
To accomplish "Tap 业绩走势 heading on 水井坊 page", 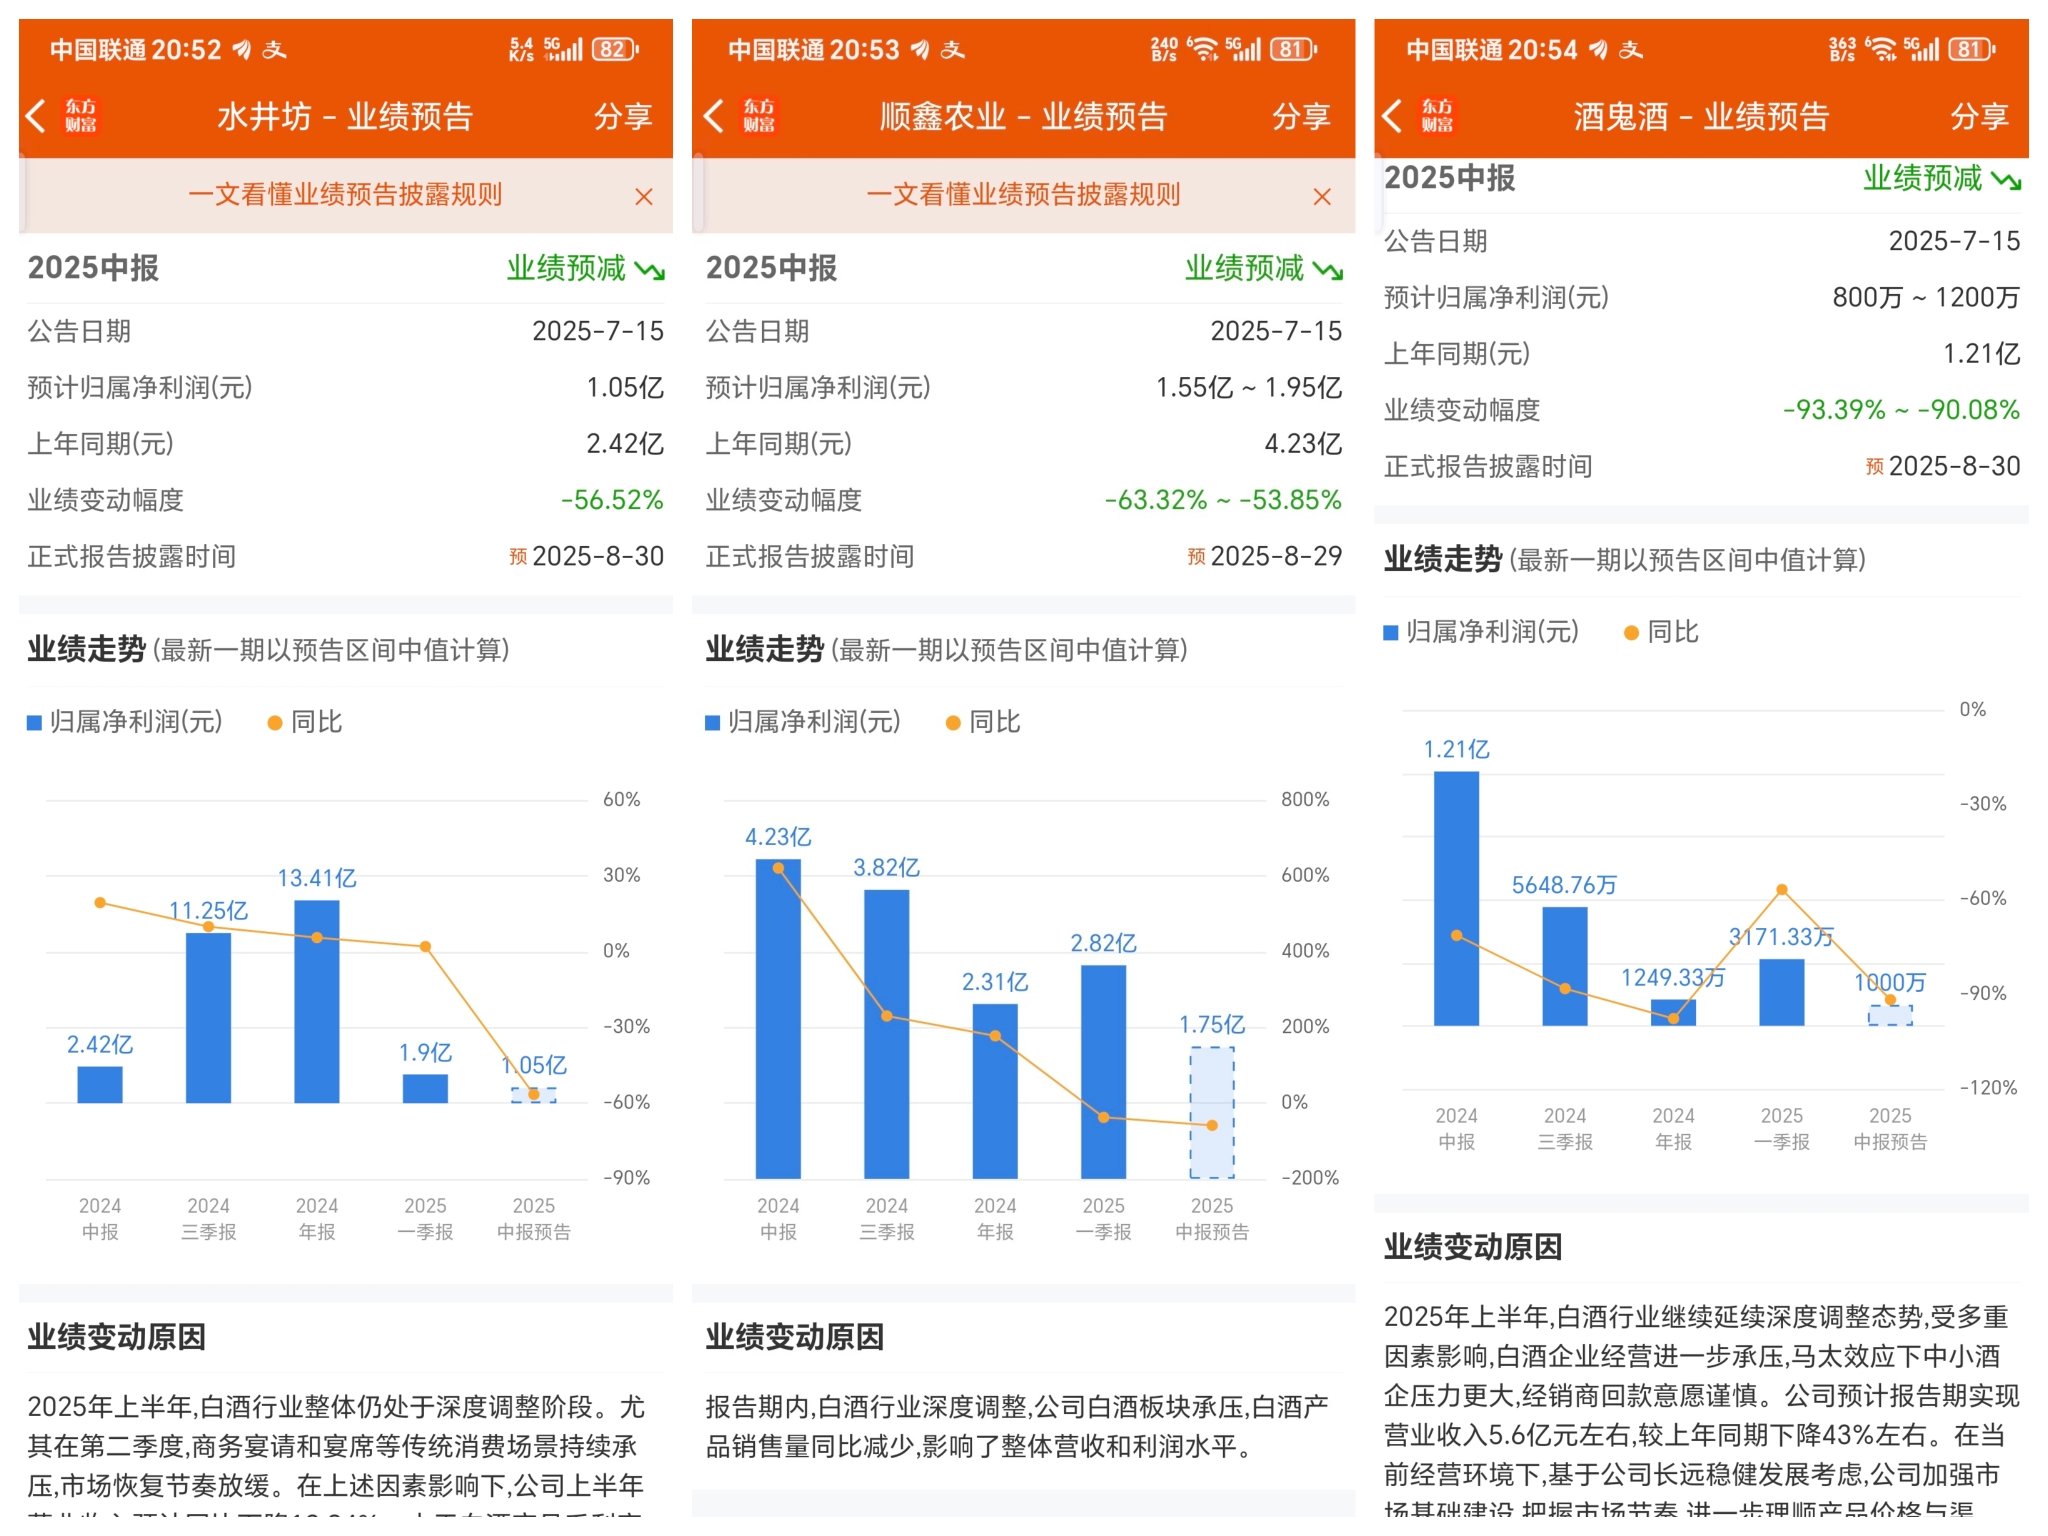I will (86, 650).
